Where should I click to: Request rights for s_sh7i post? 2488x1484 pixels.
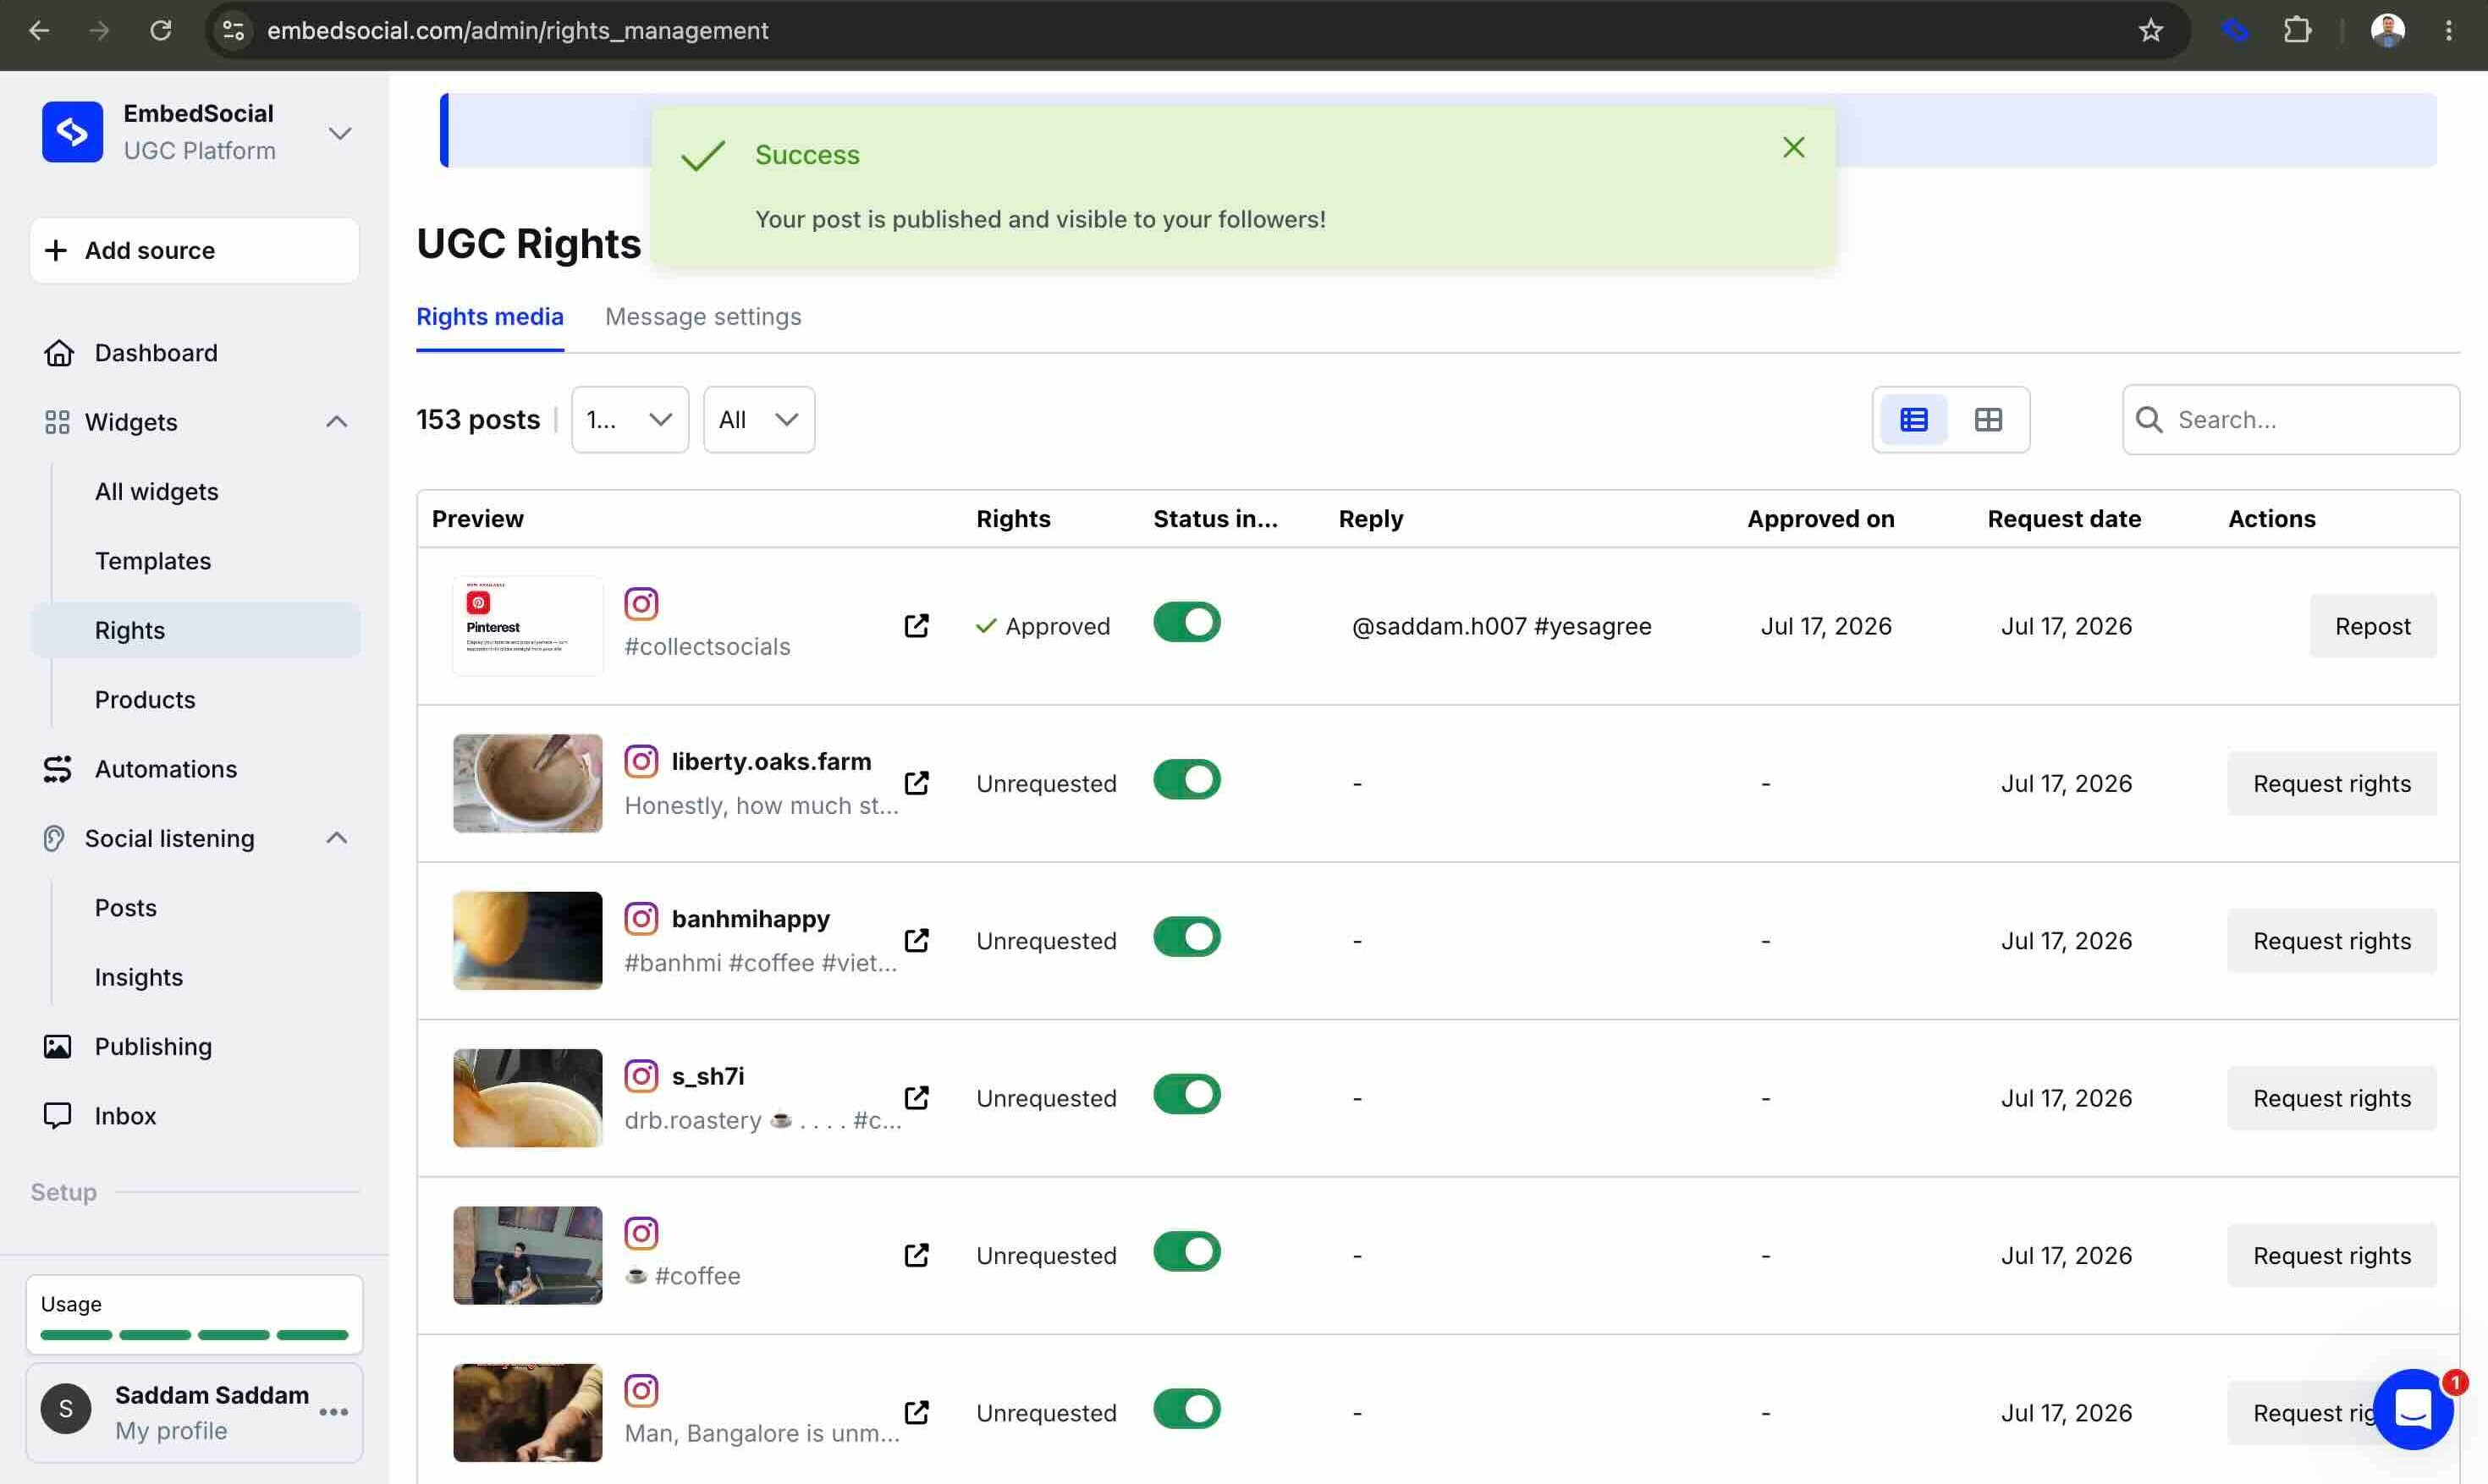tap(2331, 1098)
